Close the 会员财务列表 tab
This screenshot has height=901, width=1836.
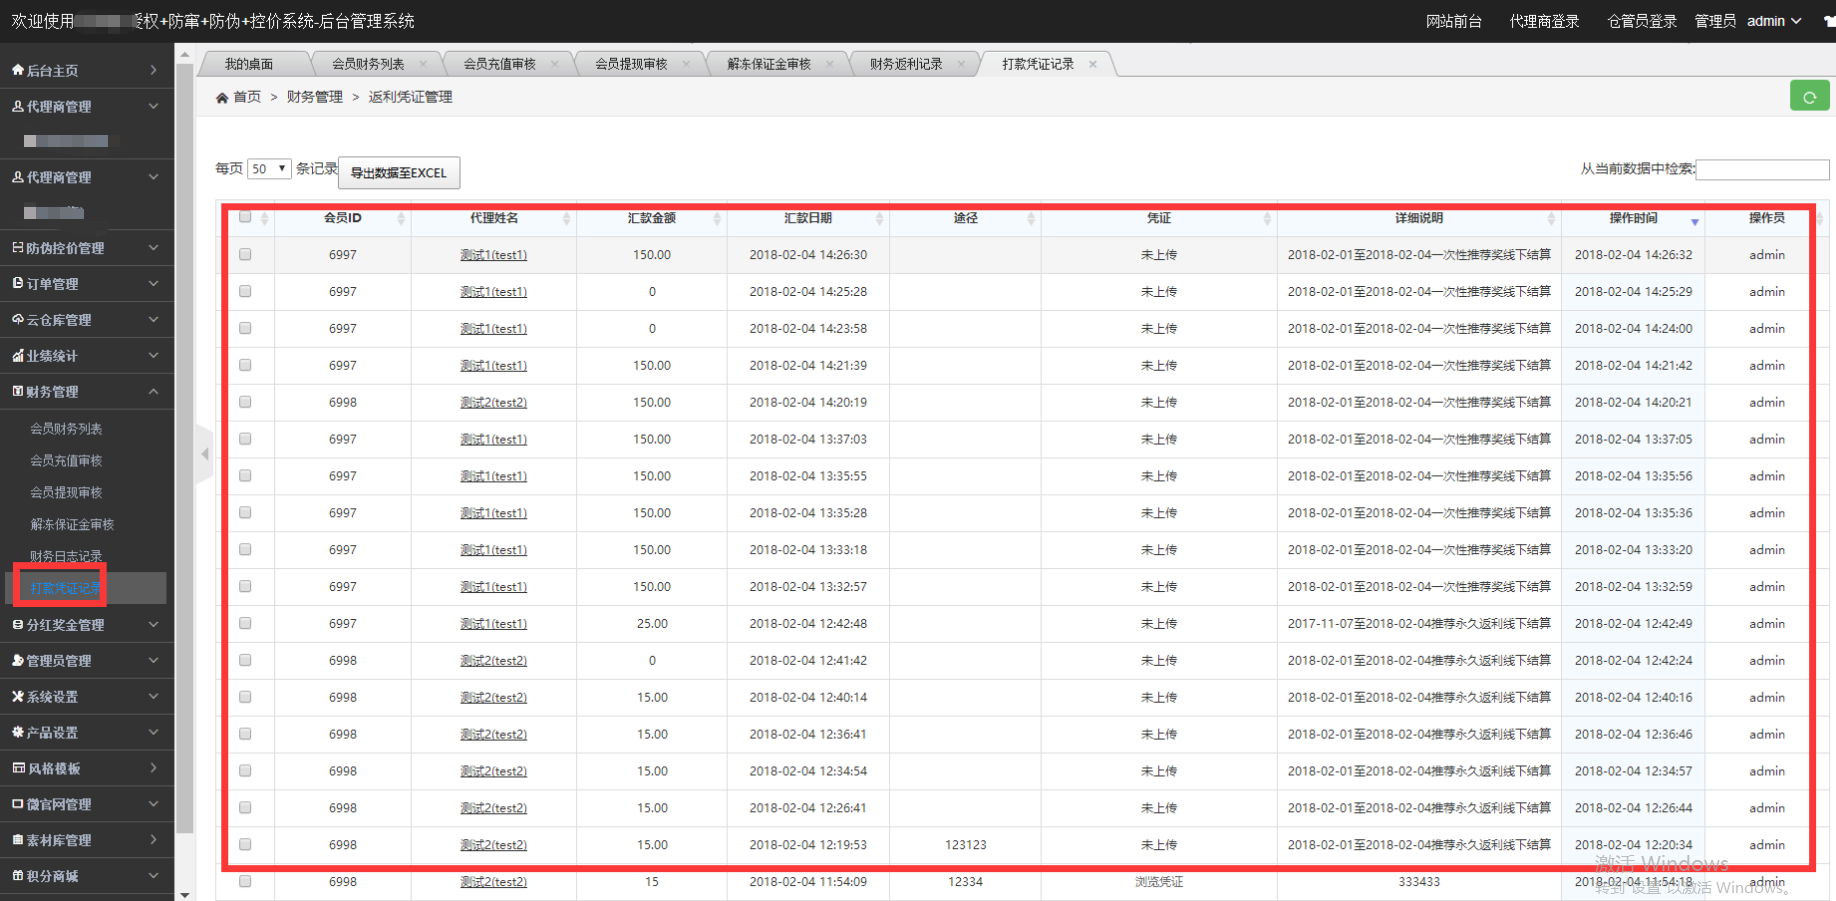(x=423, y=64)
